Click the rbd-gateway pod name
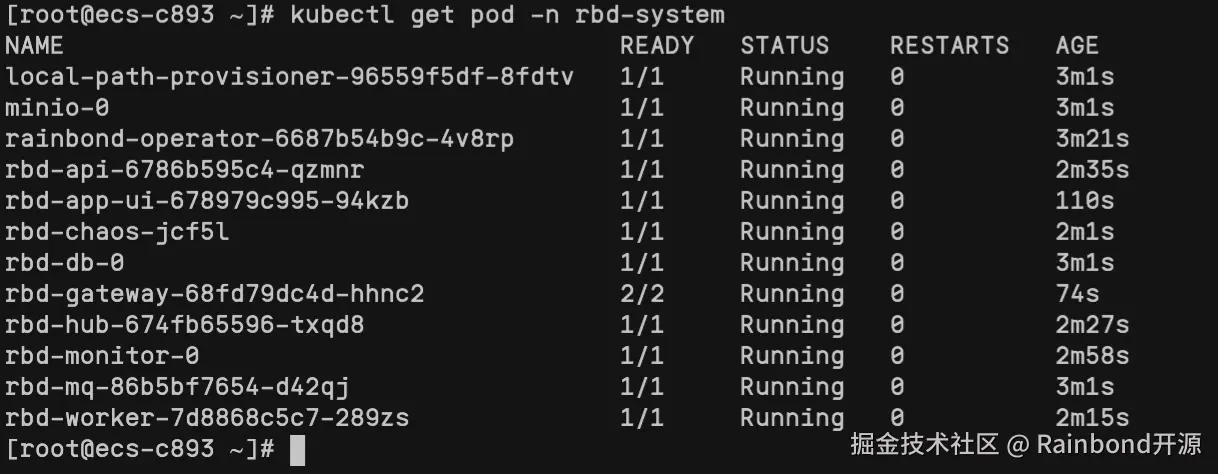 (x=214, y=294)
